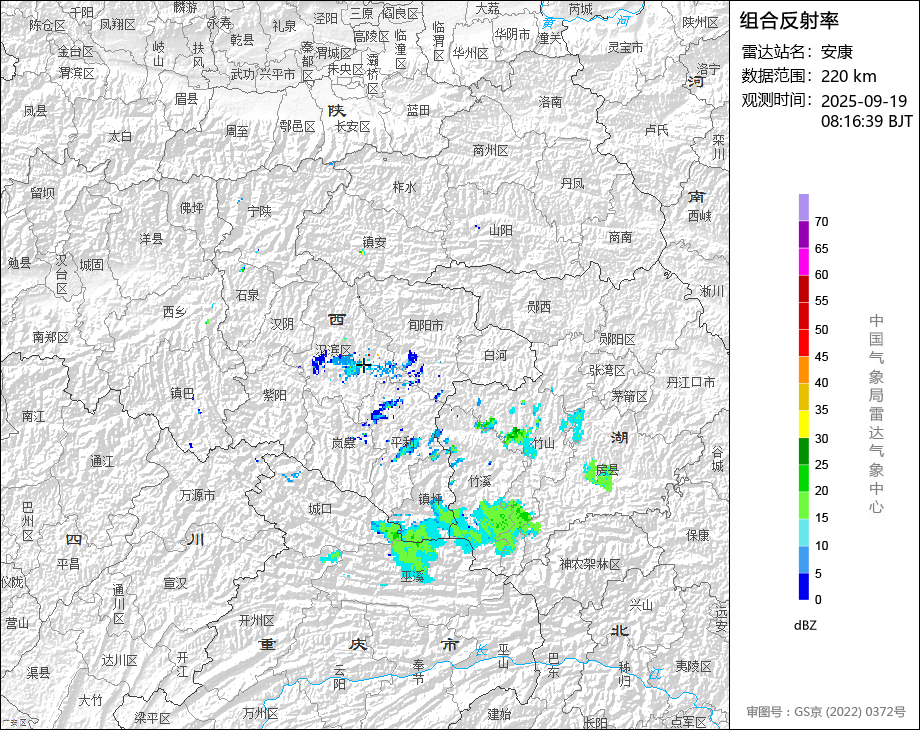Click the 丹凤 map label

pos(572,184)
